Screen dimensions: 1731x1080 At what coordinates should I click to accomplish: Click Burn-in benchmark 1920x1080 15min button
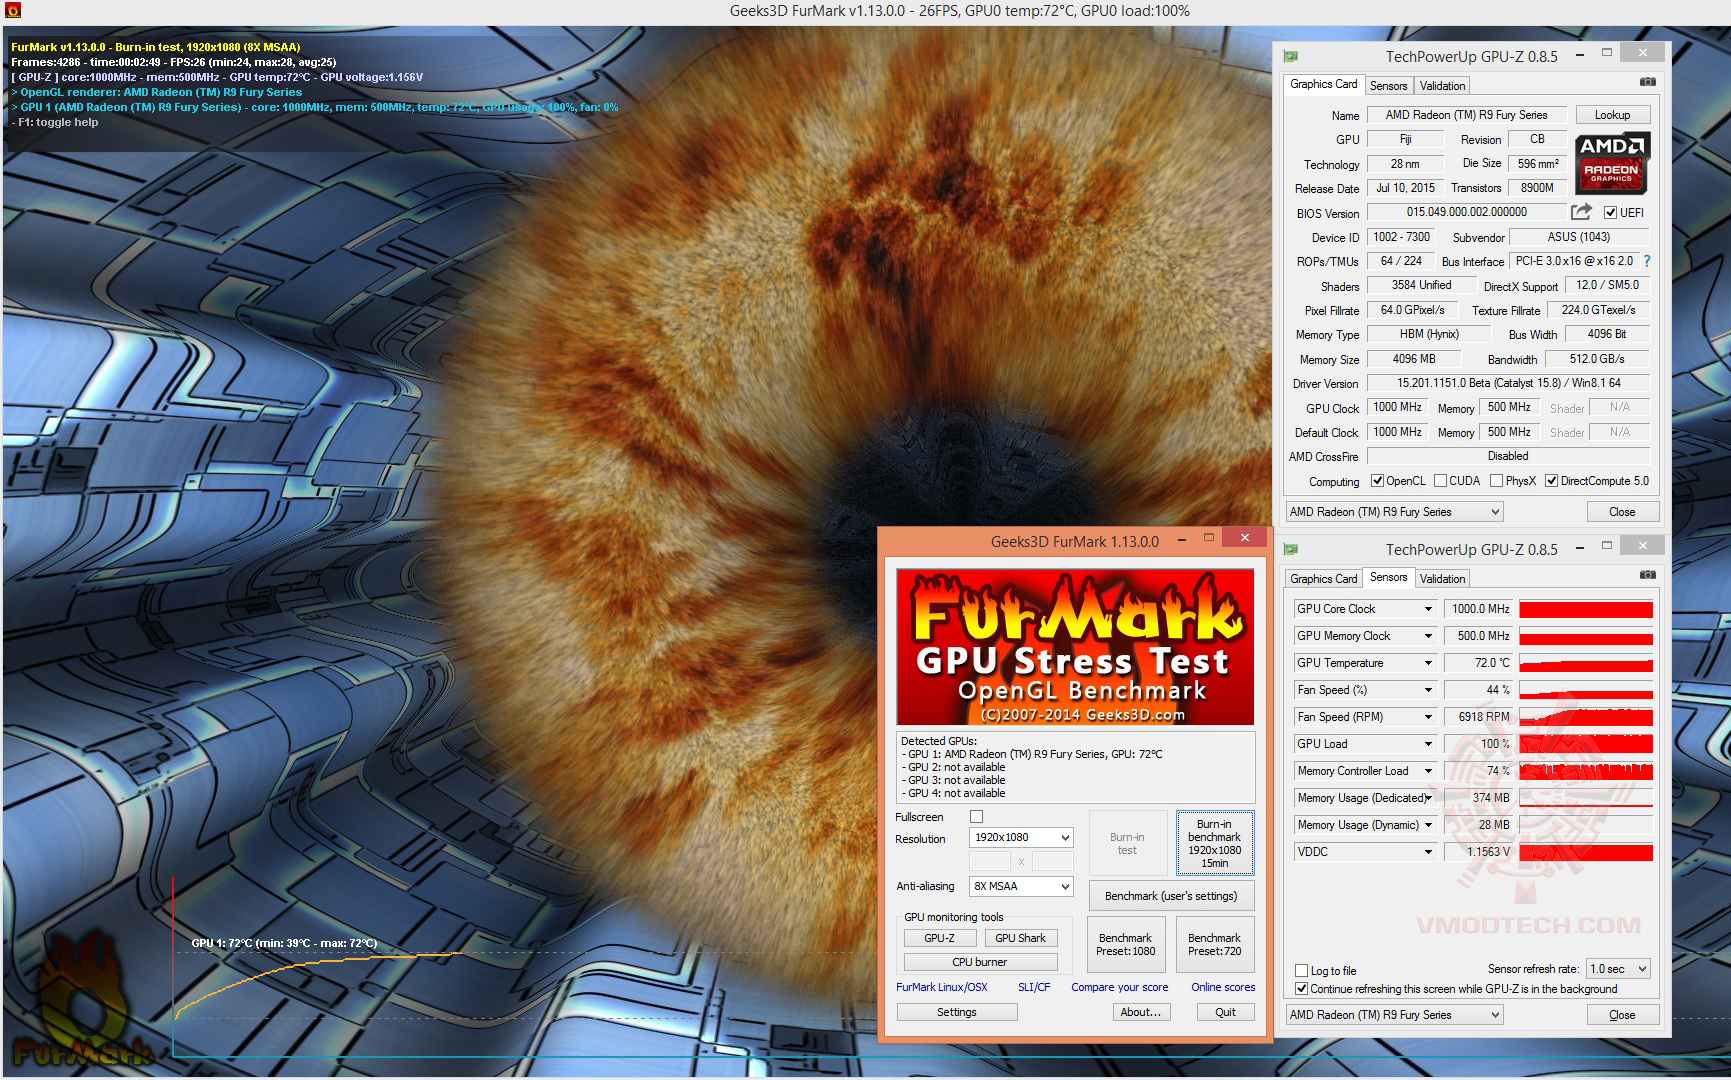1214,843
